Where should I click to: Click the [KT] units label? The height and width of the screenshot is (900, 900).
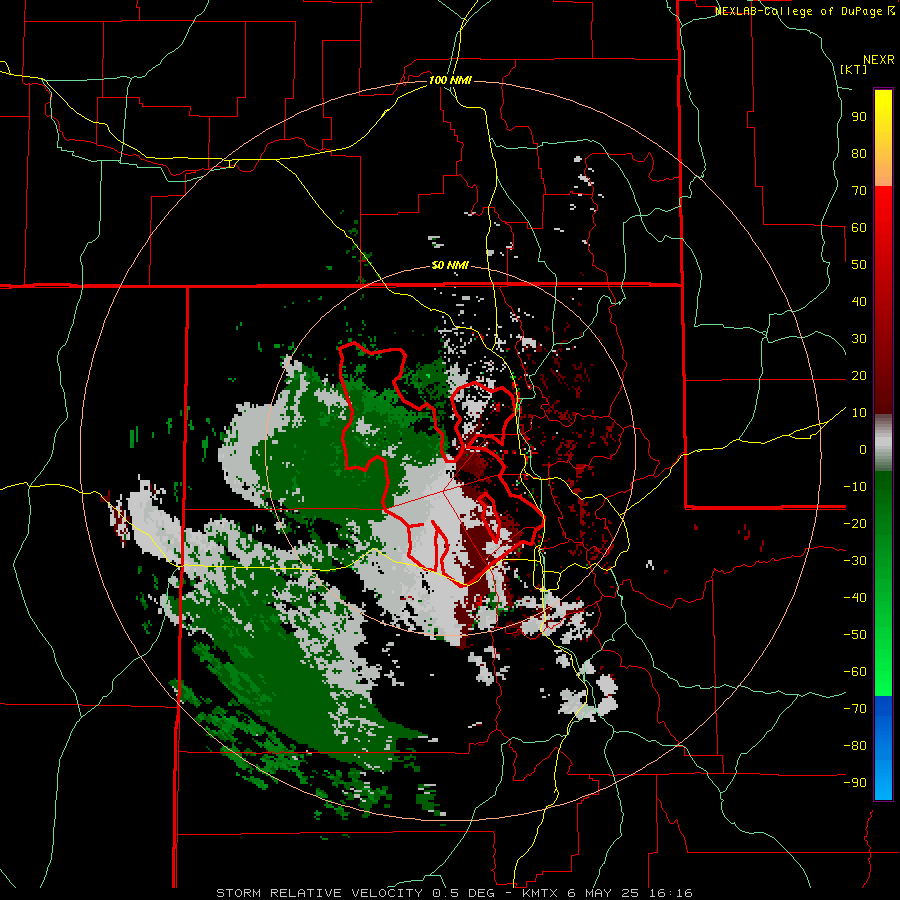tap(854, 69)
